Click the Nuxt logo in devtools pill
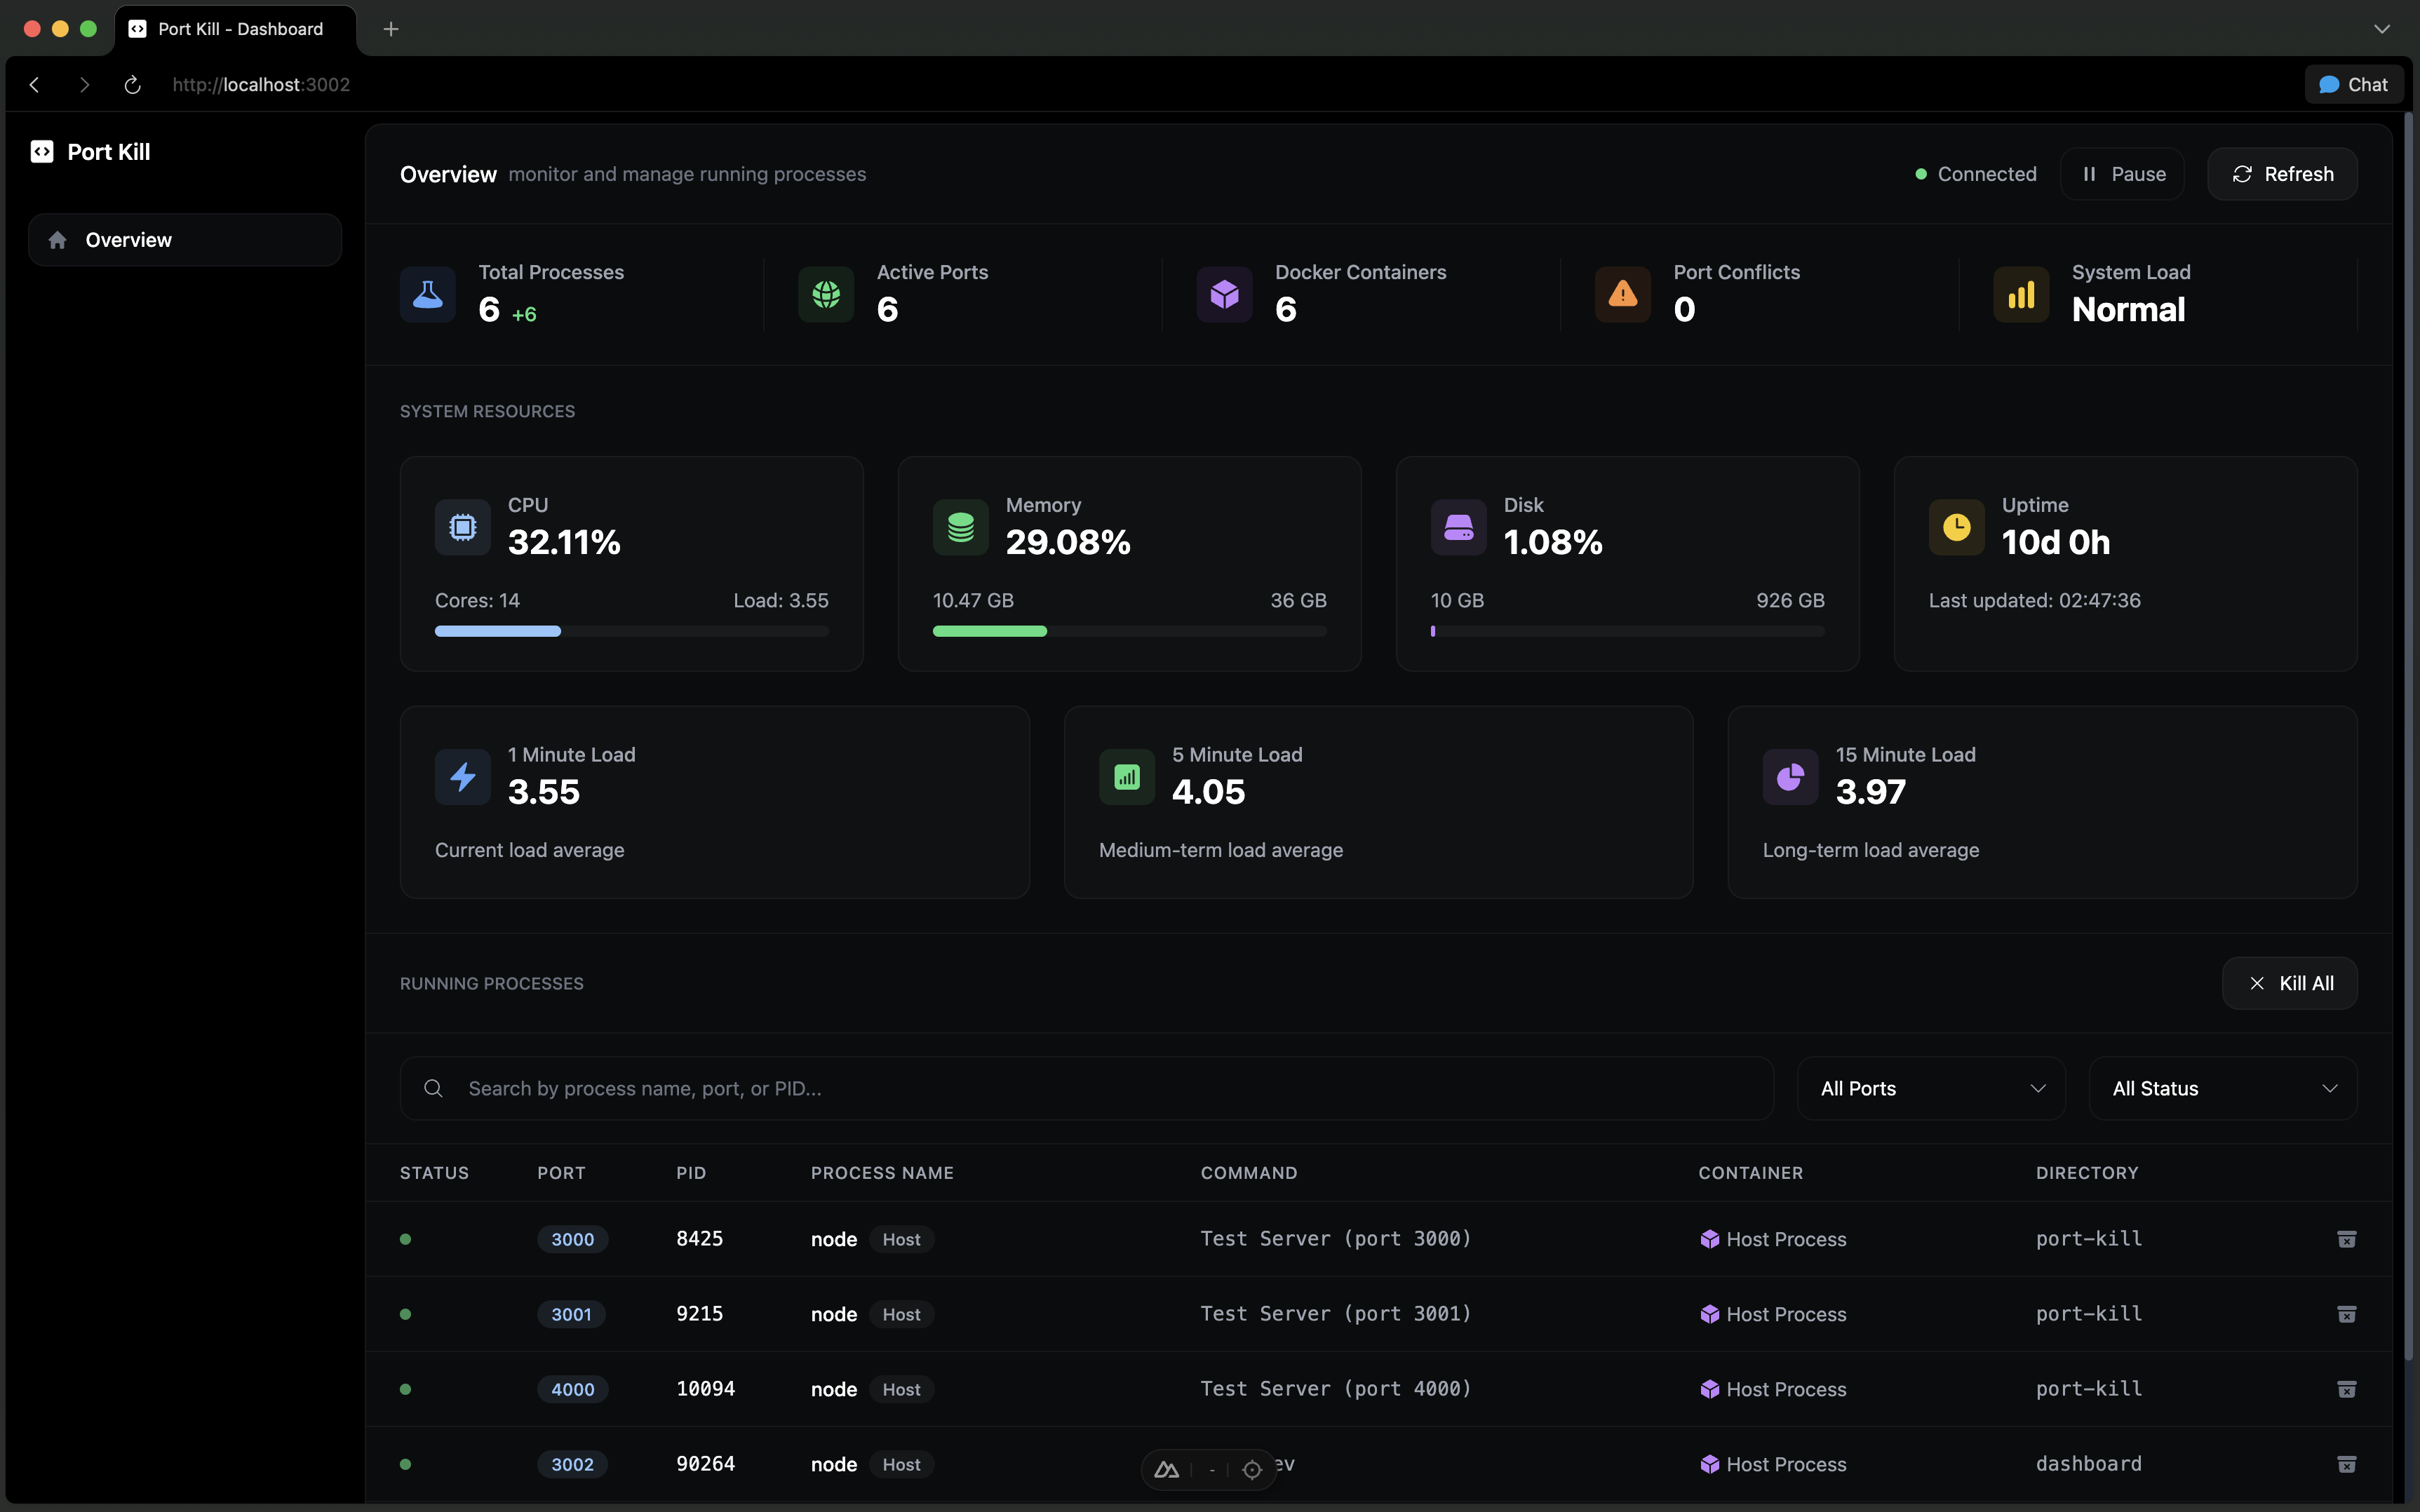Viewport: 2420px width, 1512px height. pos(1166,1469)
